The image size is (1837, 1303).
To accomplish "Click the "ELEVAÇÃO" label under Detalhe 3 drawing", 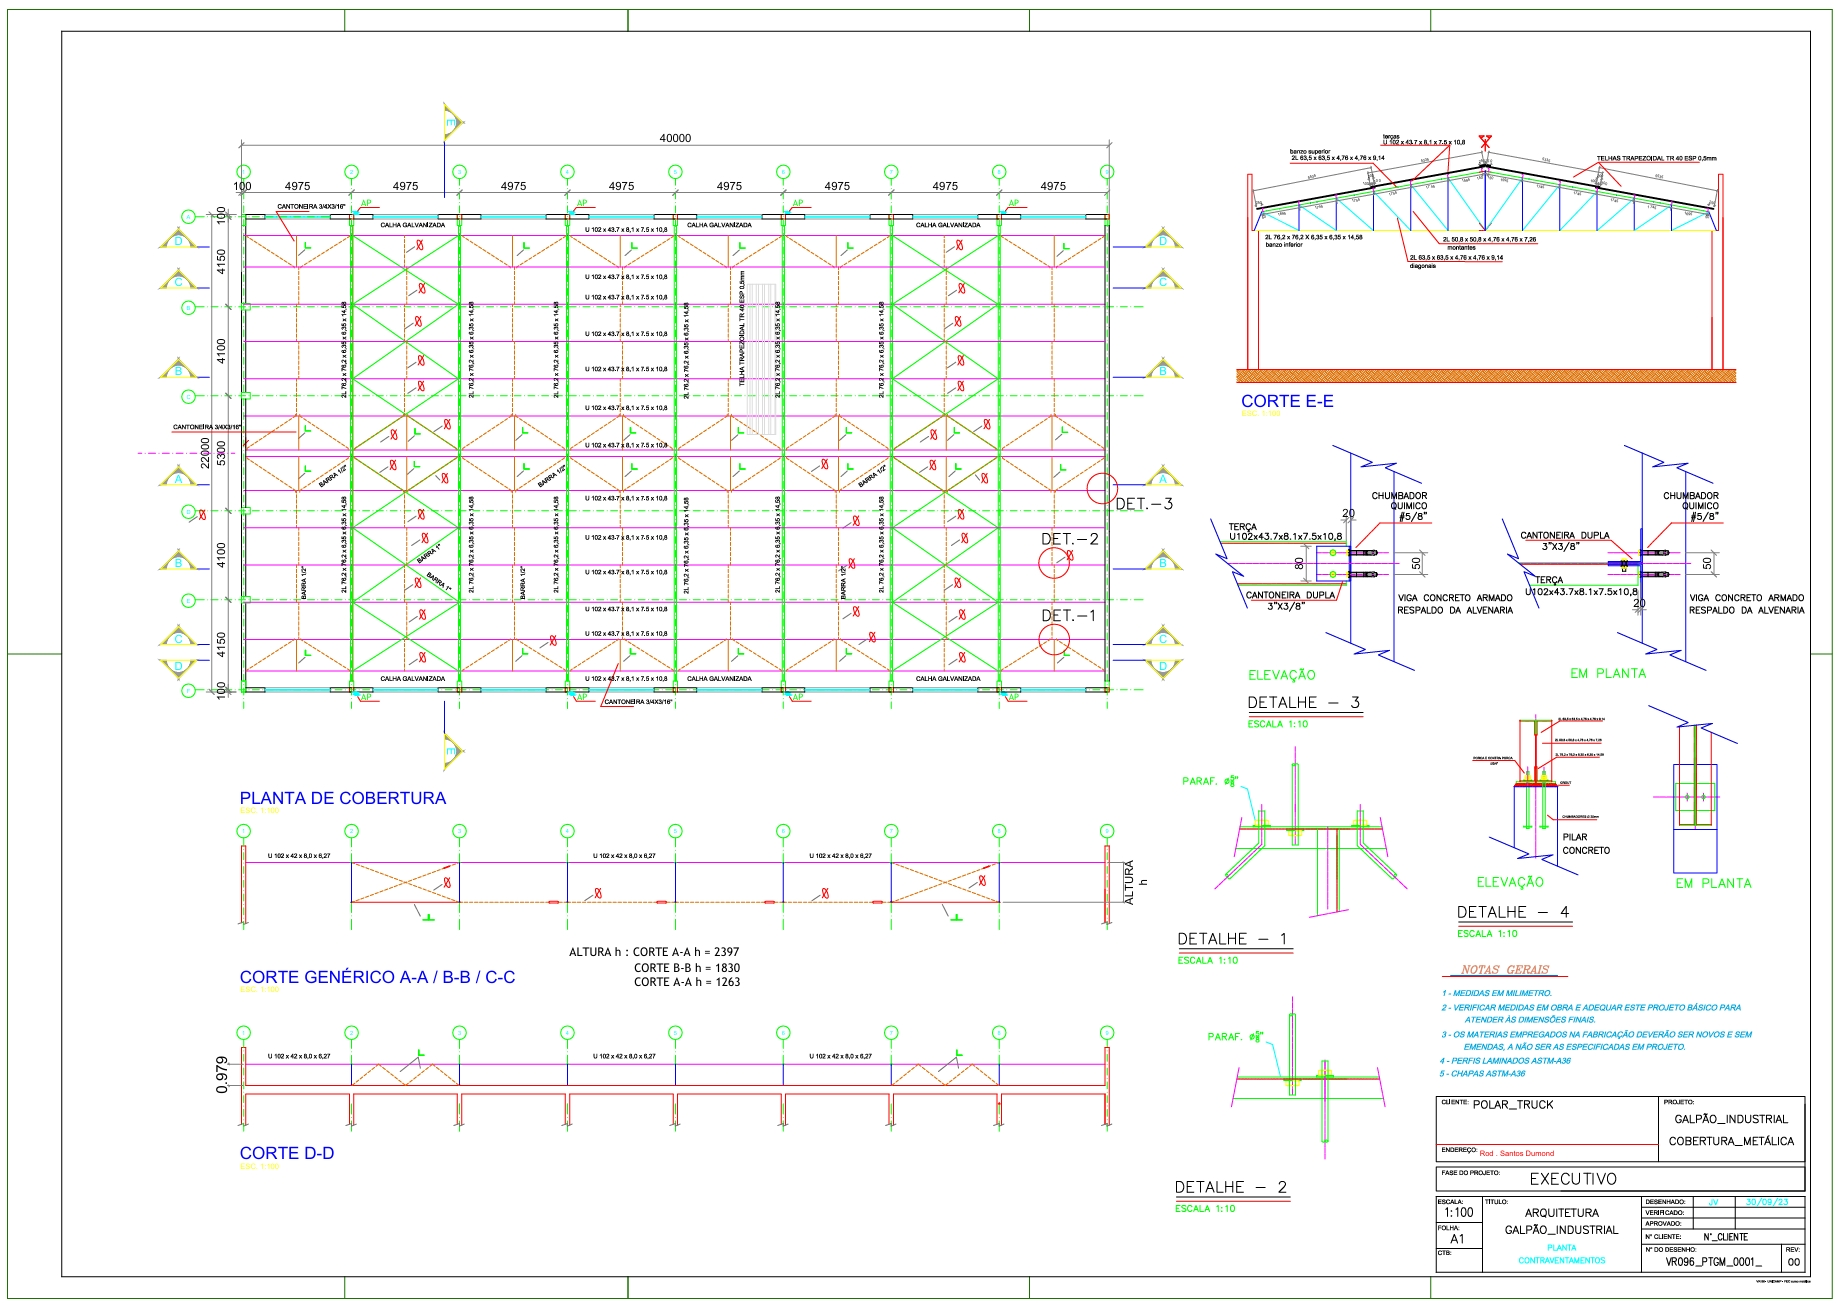I will coord(1282,675).
